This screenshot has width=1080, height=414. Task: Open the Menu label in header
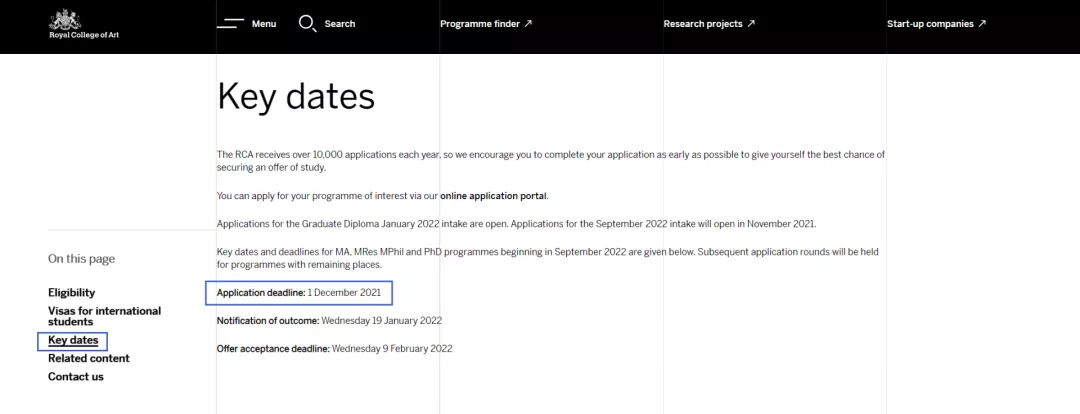click(x=264, y=23)
